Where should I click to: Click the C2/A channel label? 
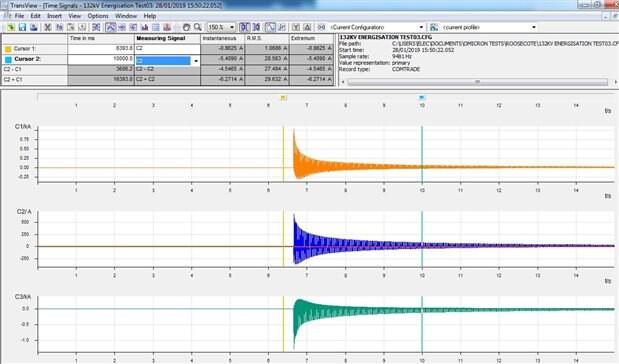click(x=24, y=212)
